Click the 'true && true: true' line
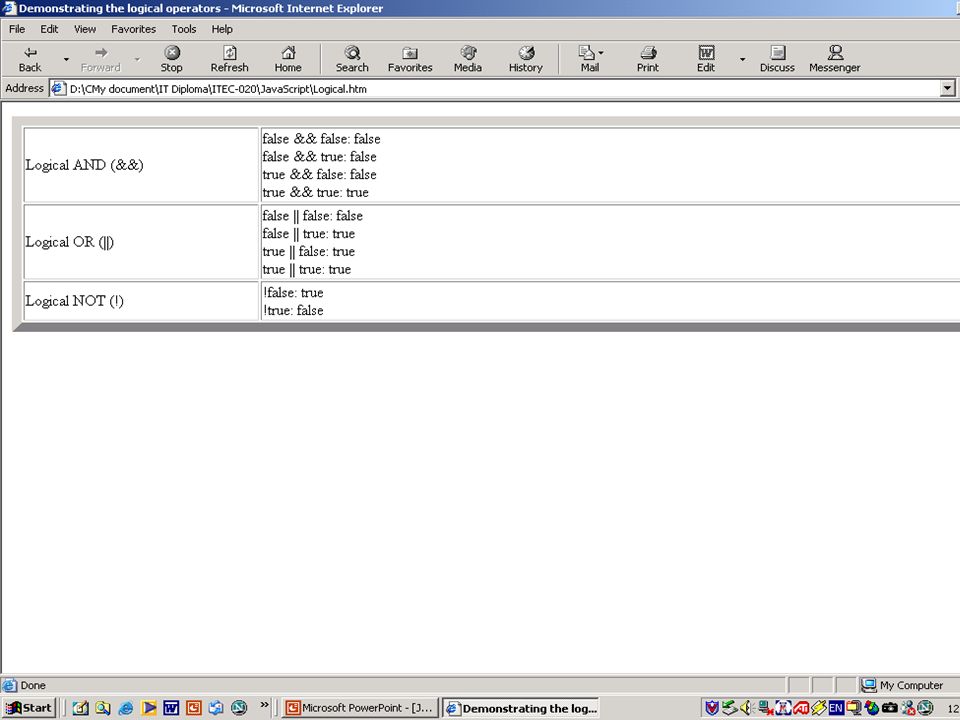The image size is (960, 720). [315, 192]
